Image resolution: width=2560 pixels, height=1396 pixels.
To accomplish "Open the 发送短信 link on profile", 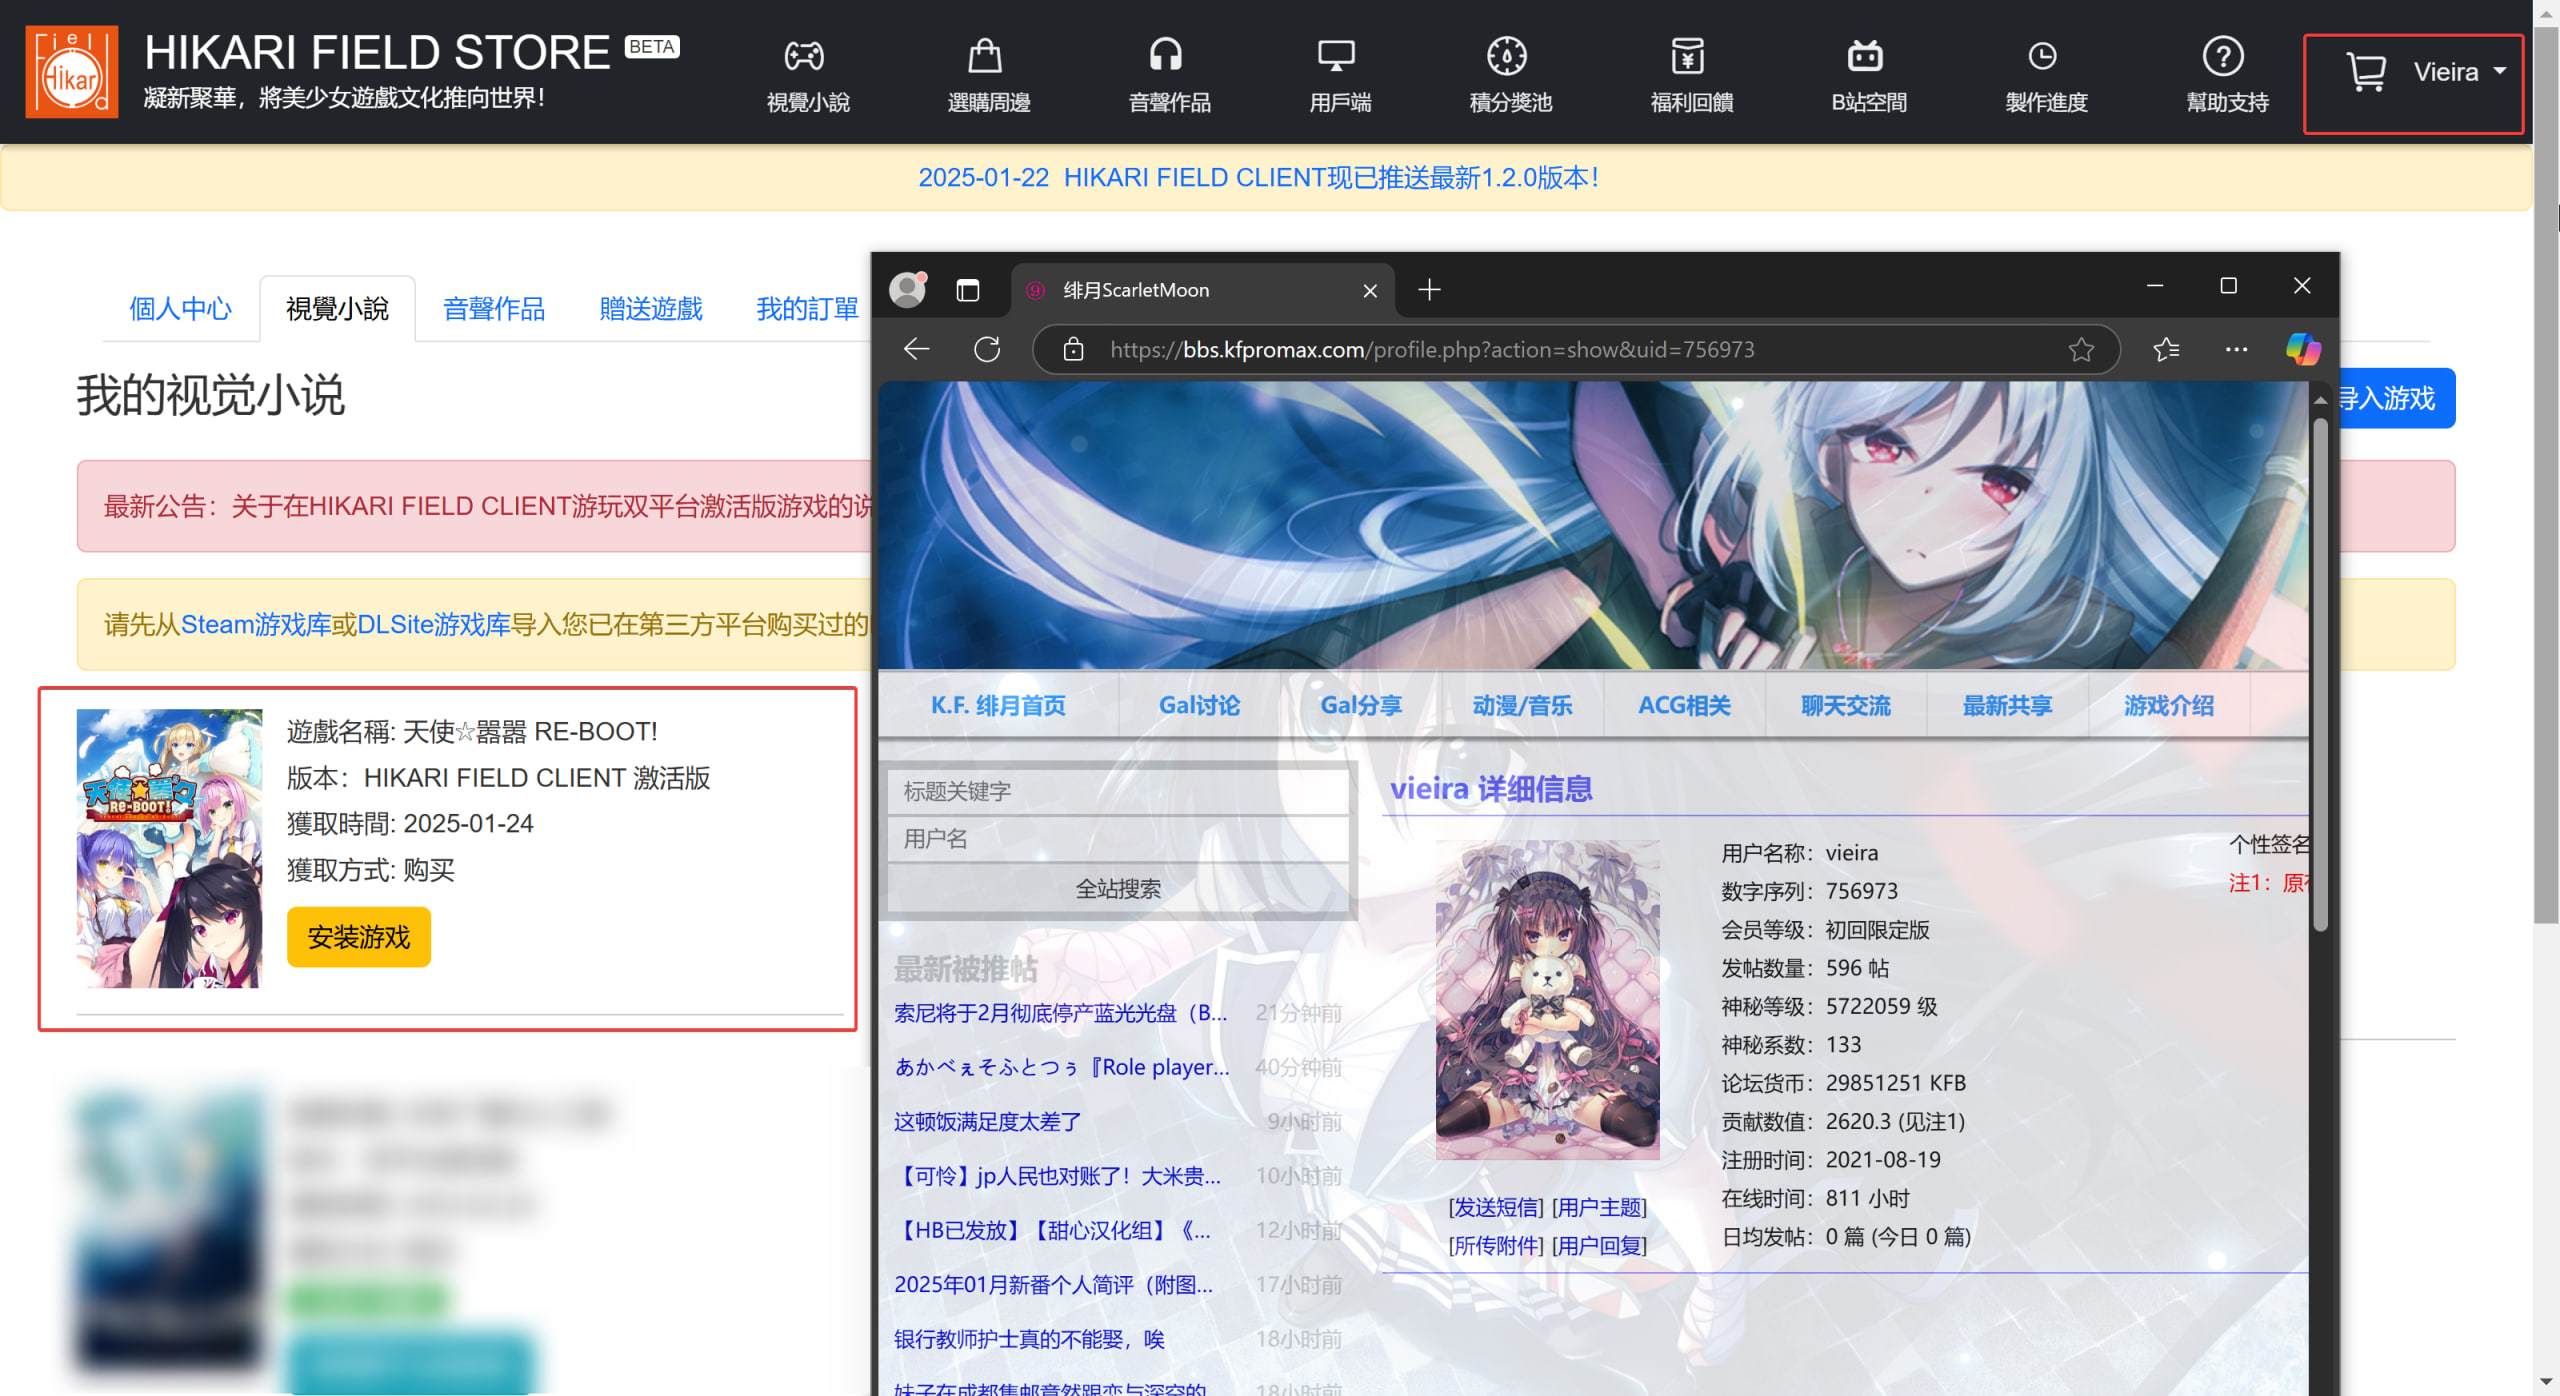I will 1496,1208.
